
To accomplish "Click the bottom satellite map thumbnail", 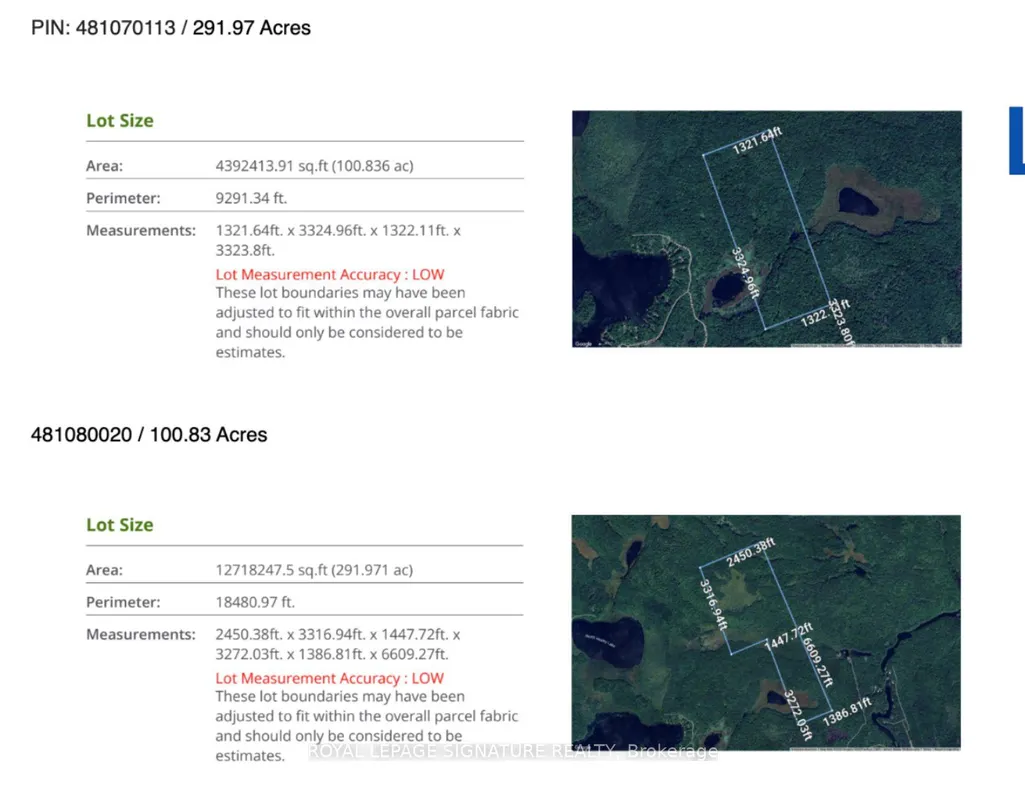I will pos(766,632).
